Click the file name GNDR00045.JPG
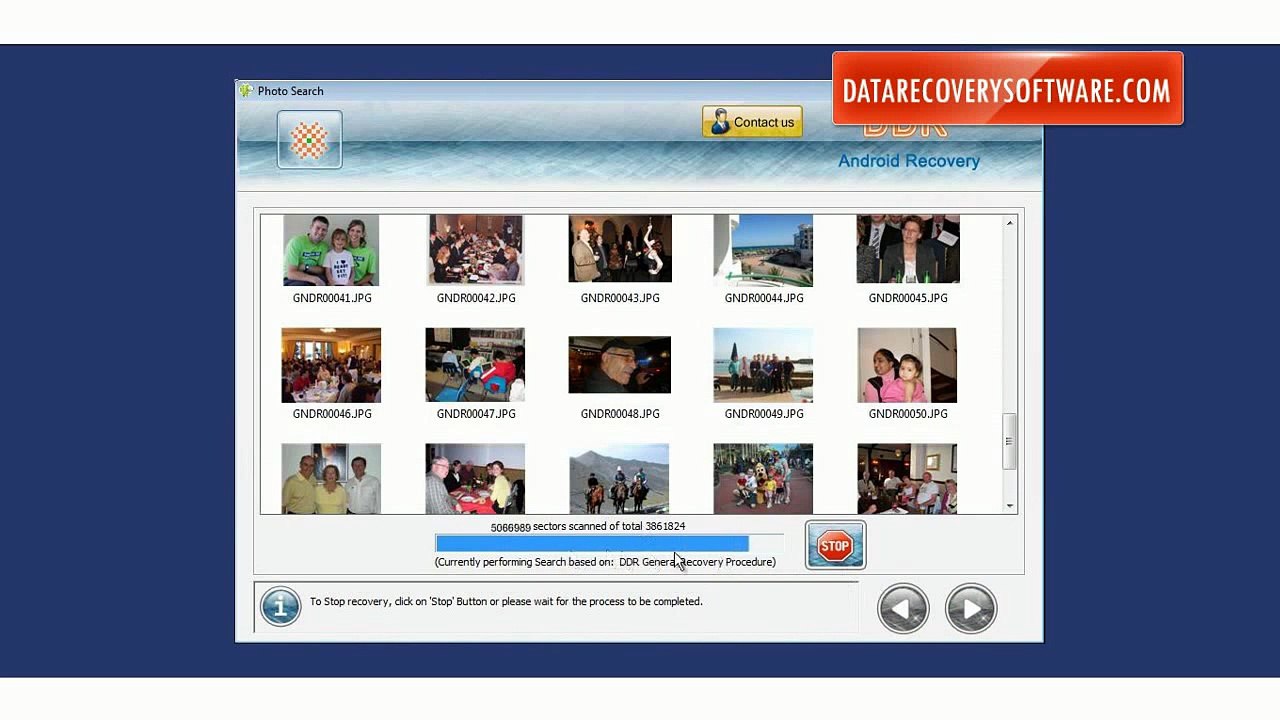This screenshot has width=1280, height=720. click(x=908, y=298)
